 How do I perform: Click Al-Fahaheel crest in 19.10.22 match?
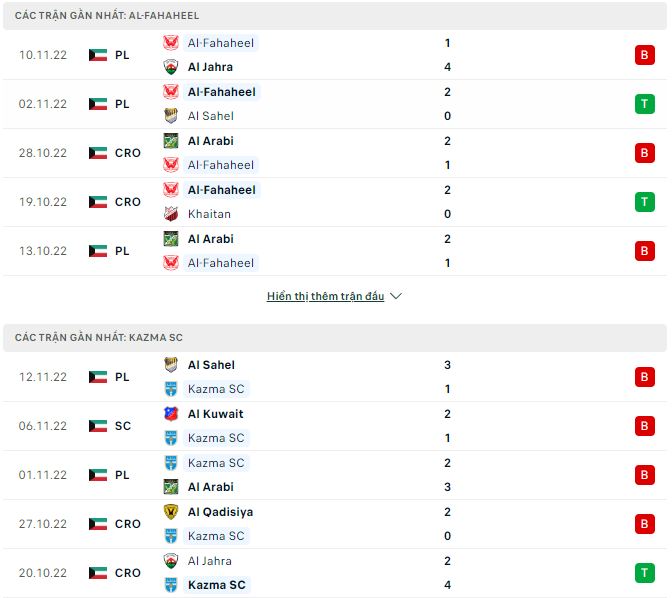click(x=171, y=190)
